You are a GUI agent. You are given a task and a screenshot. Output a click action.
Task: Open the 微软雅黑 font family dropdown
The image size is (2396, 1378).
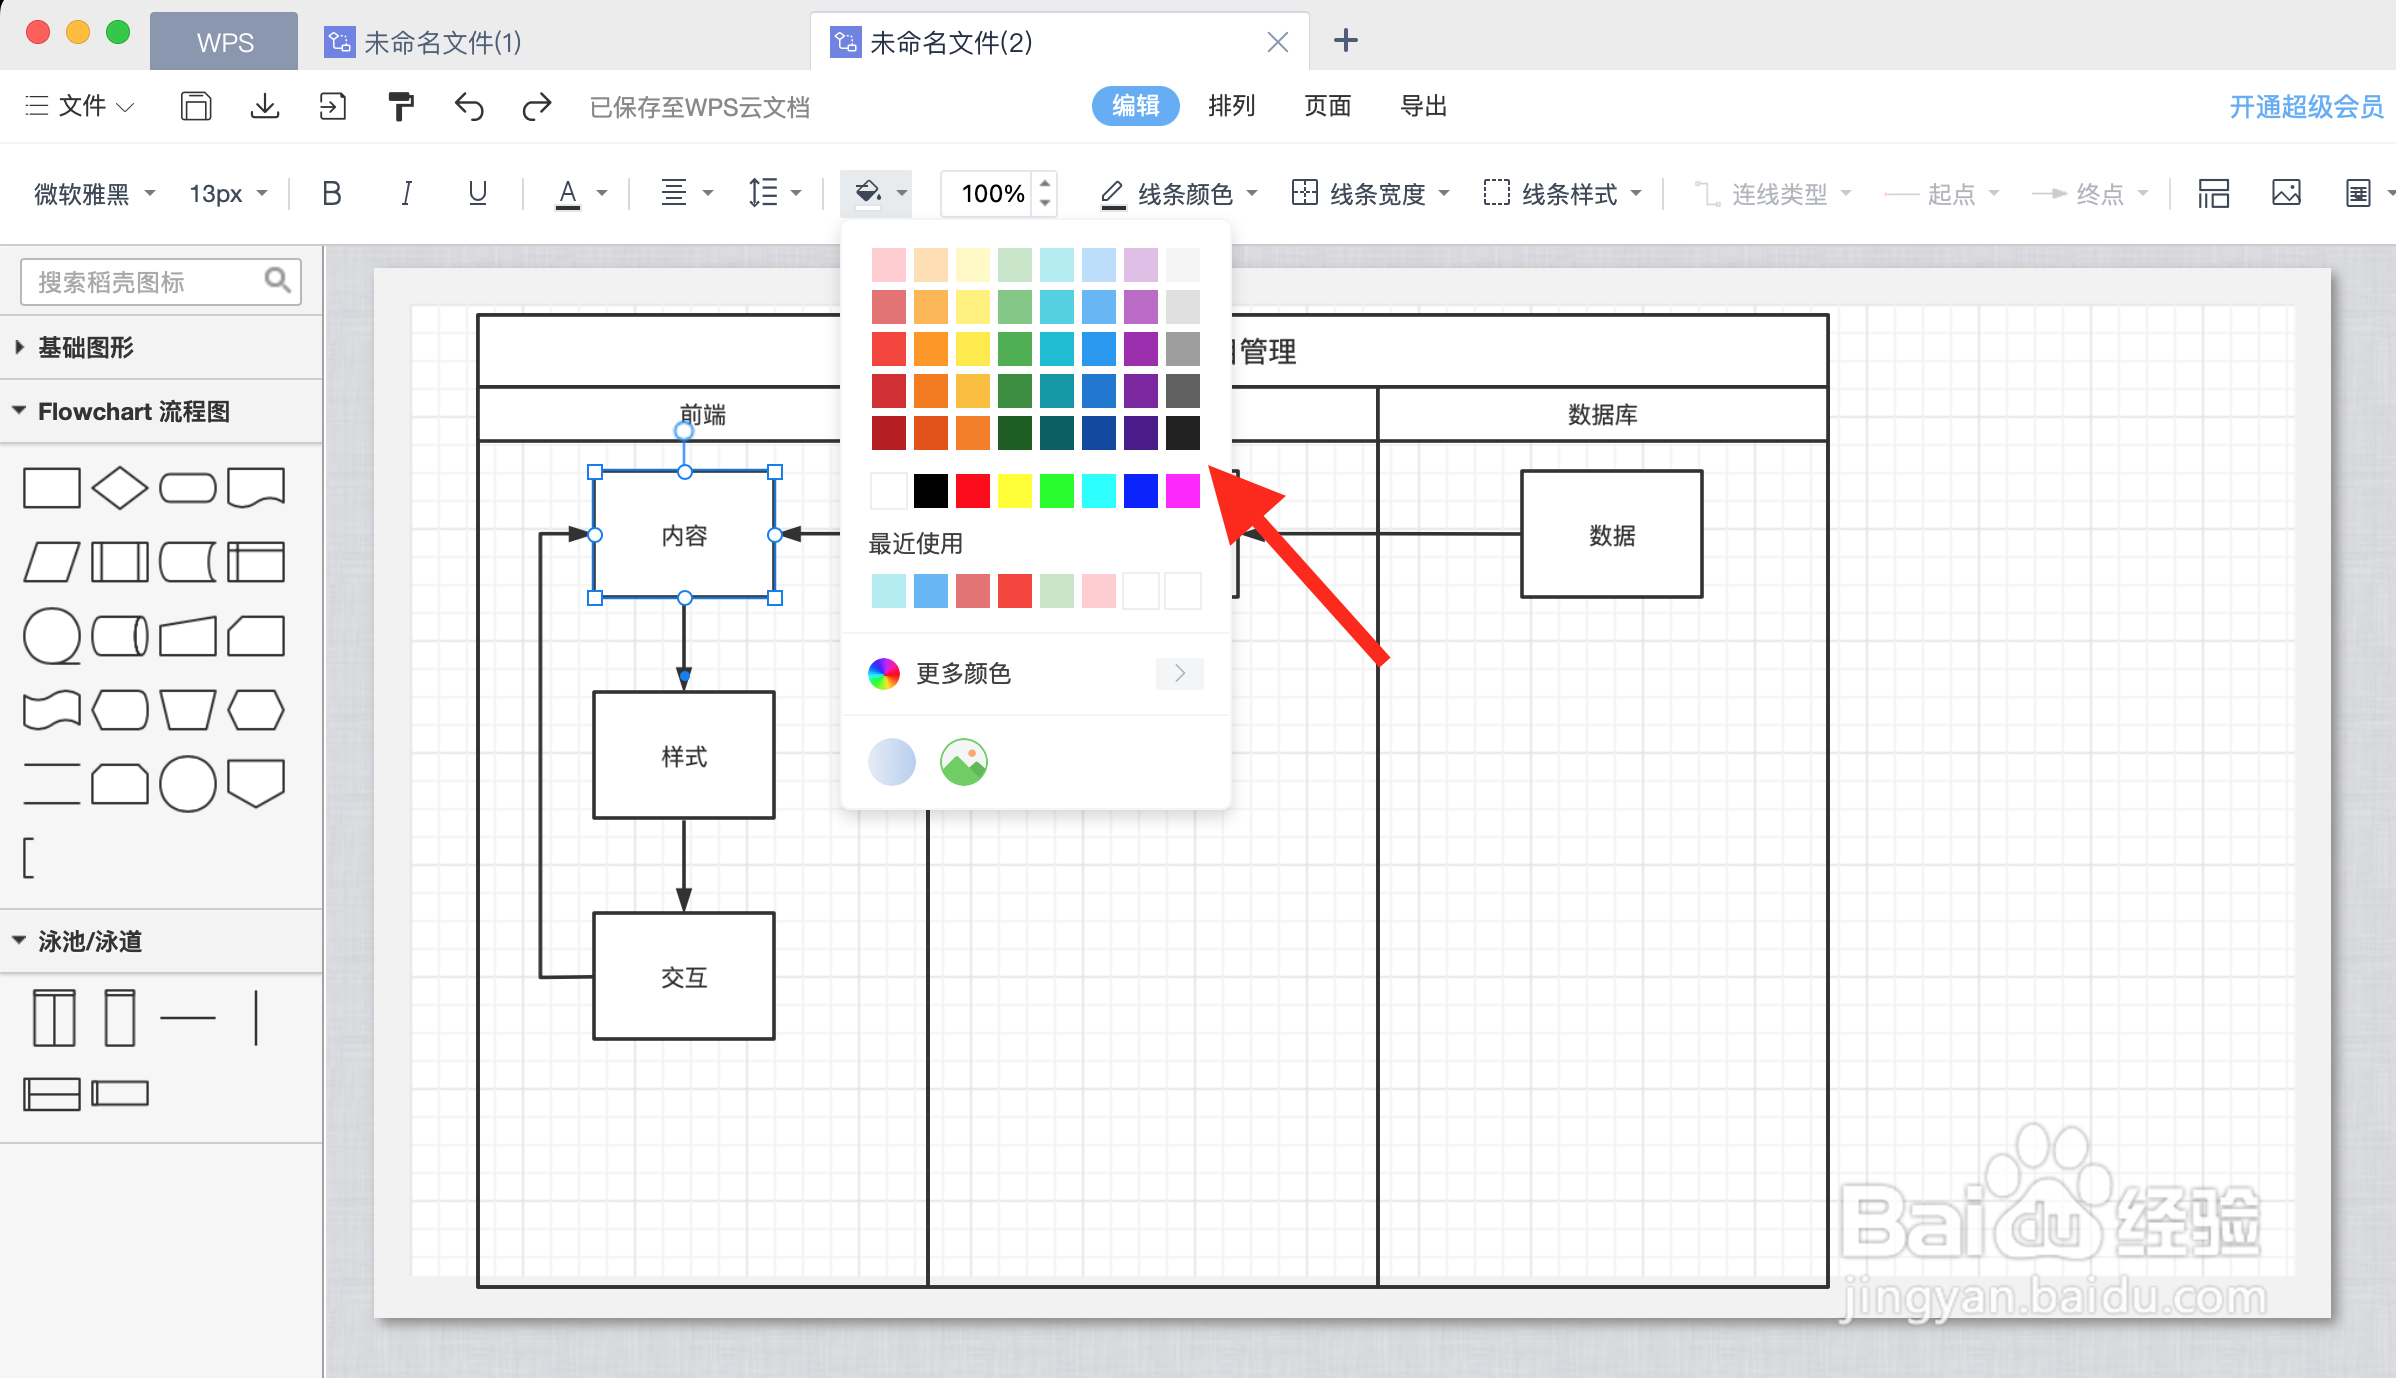(95, 193)
